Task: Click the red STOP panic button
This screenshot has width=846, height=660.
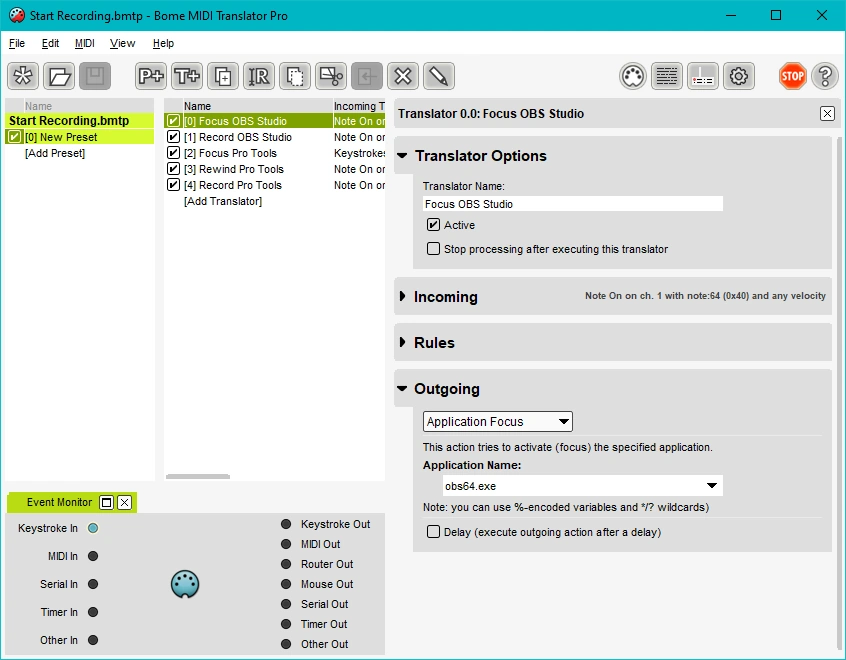Action: (793, 76)
